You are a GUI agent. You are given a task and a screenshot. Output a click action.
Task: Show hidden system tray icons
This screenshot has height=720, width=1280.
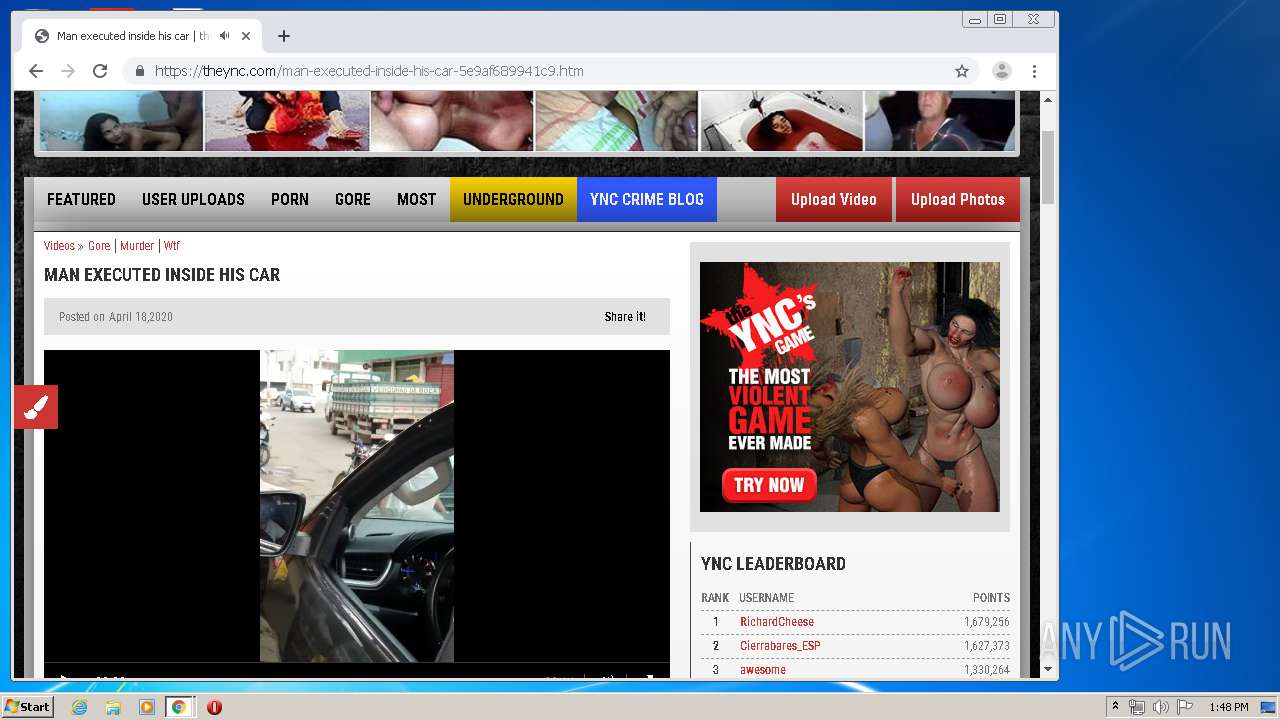(x=1115, y=707)
